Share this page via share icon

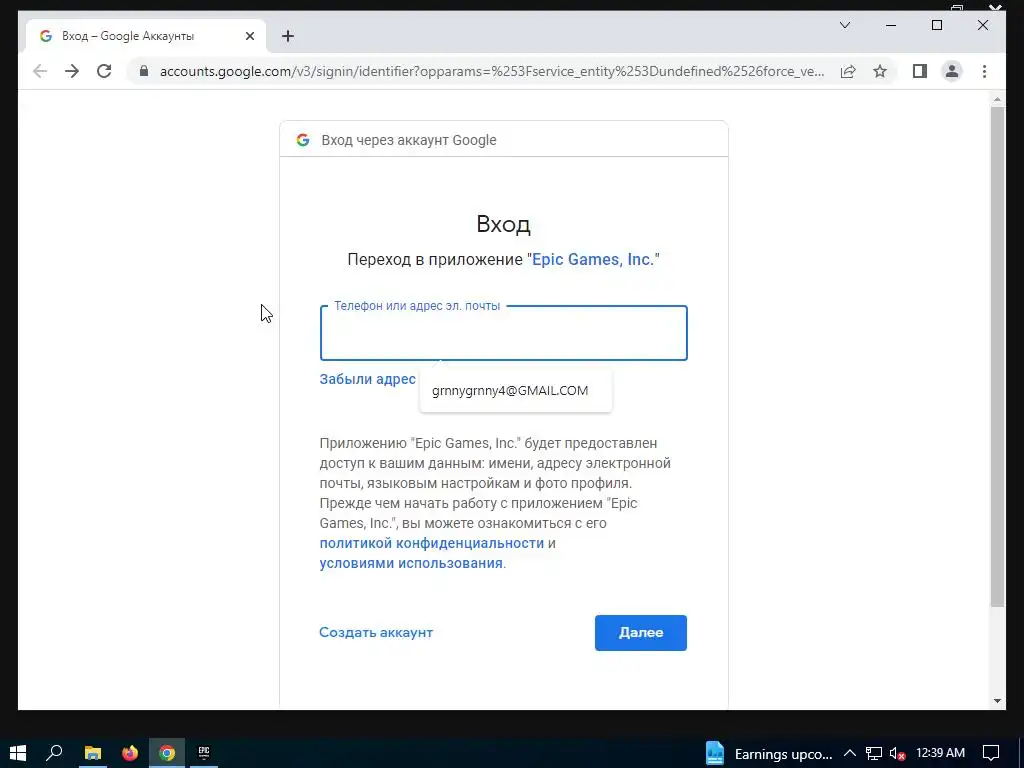coord(848,71)
